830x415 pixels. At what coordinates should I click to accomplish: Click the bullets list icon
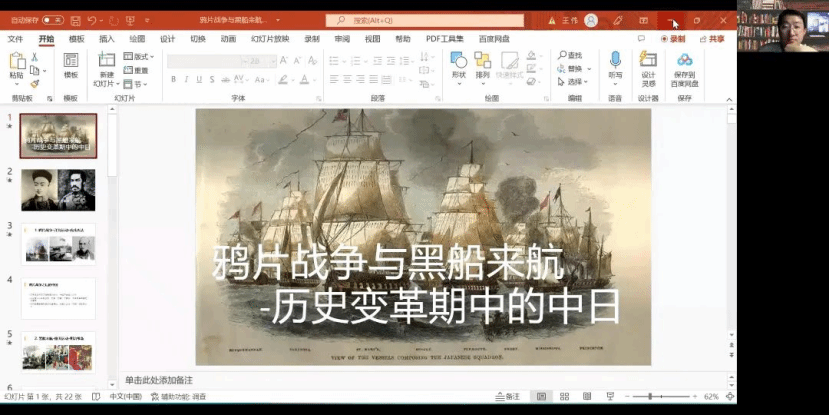coord(334,61)
